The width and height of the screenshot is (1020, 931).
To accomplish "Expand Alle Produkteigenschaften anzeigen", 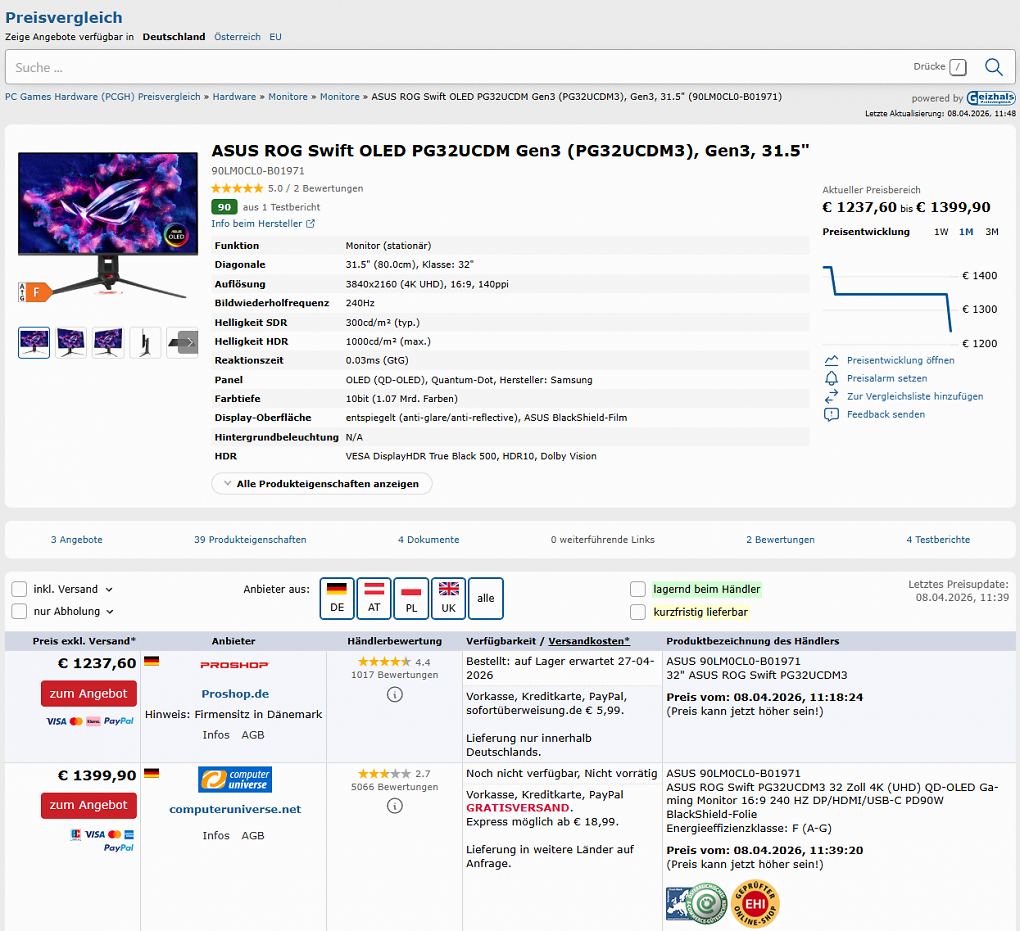I will point(322,483).
